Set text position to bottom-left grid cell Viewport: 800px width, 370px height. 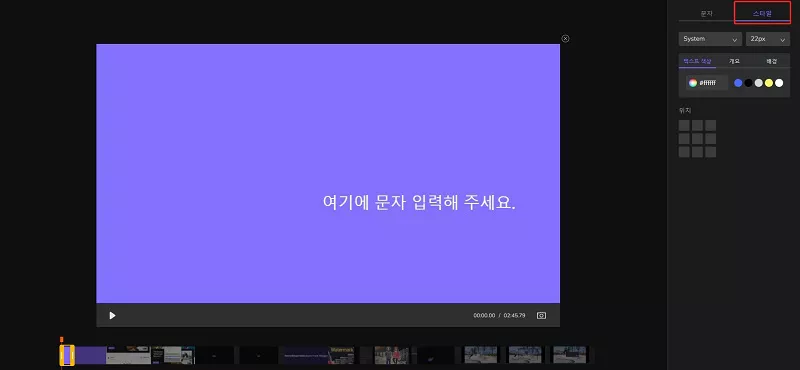(x=684, y=152)
